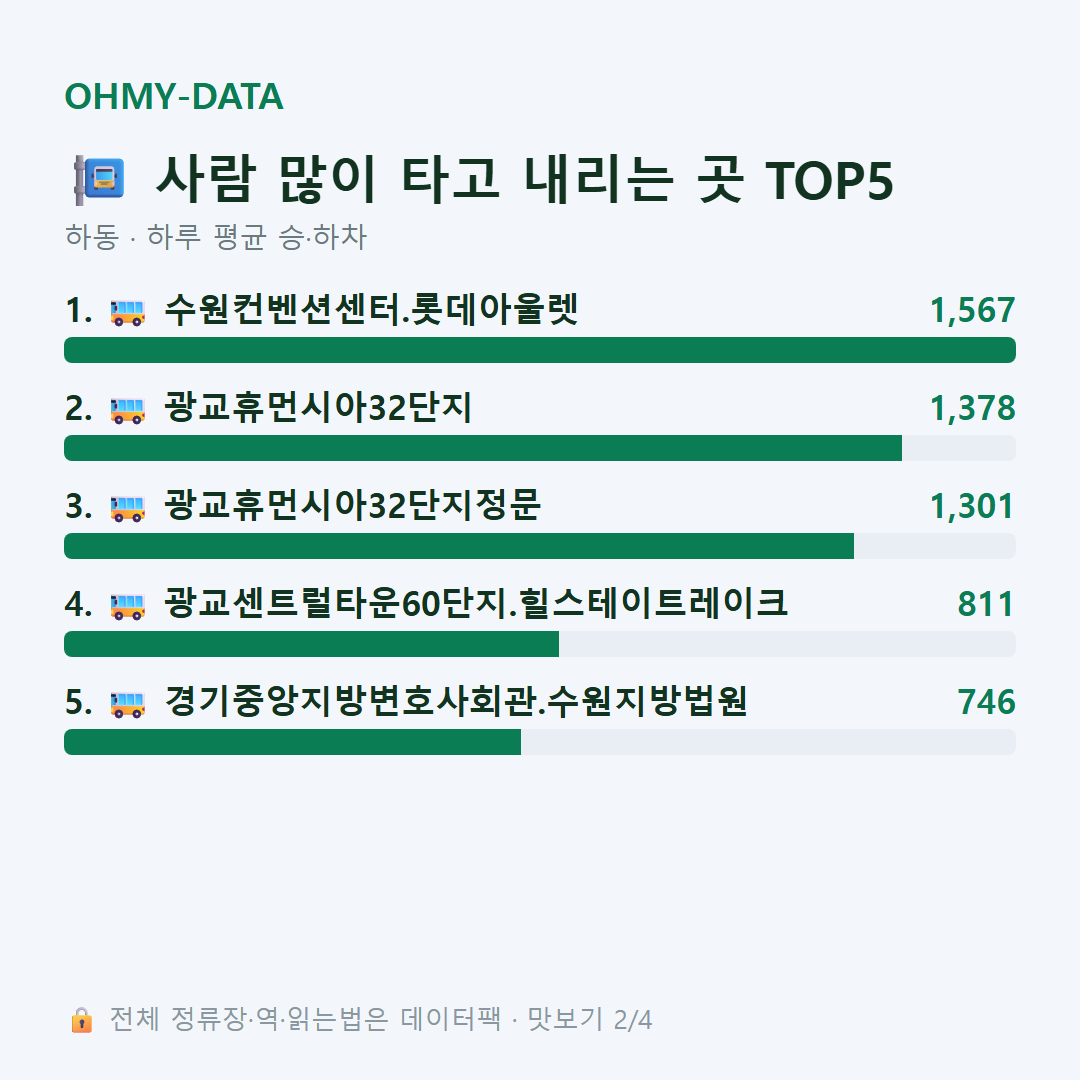Select the 수원컨벤션센터.롯데아울렛 stop name
1080x1080 pixels.
(371, 310)
